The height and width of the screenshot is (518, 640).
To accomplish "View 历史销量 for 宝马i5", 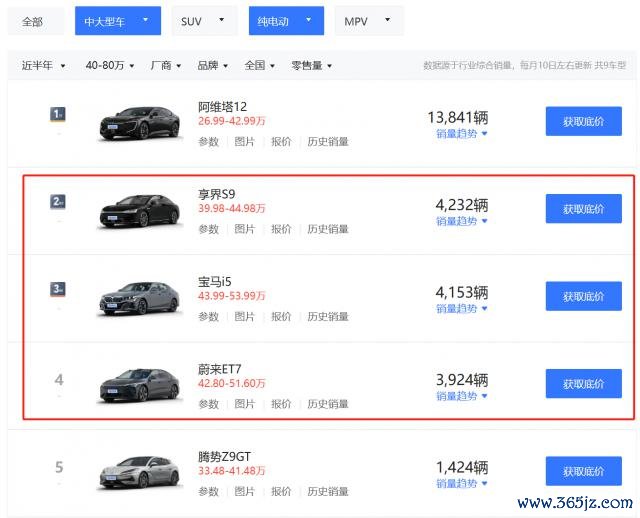I will [x=328, y=316].
